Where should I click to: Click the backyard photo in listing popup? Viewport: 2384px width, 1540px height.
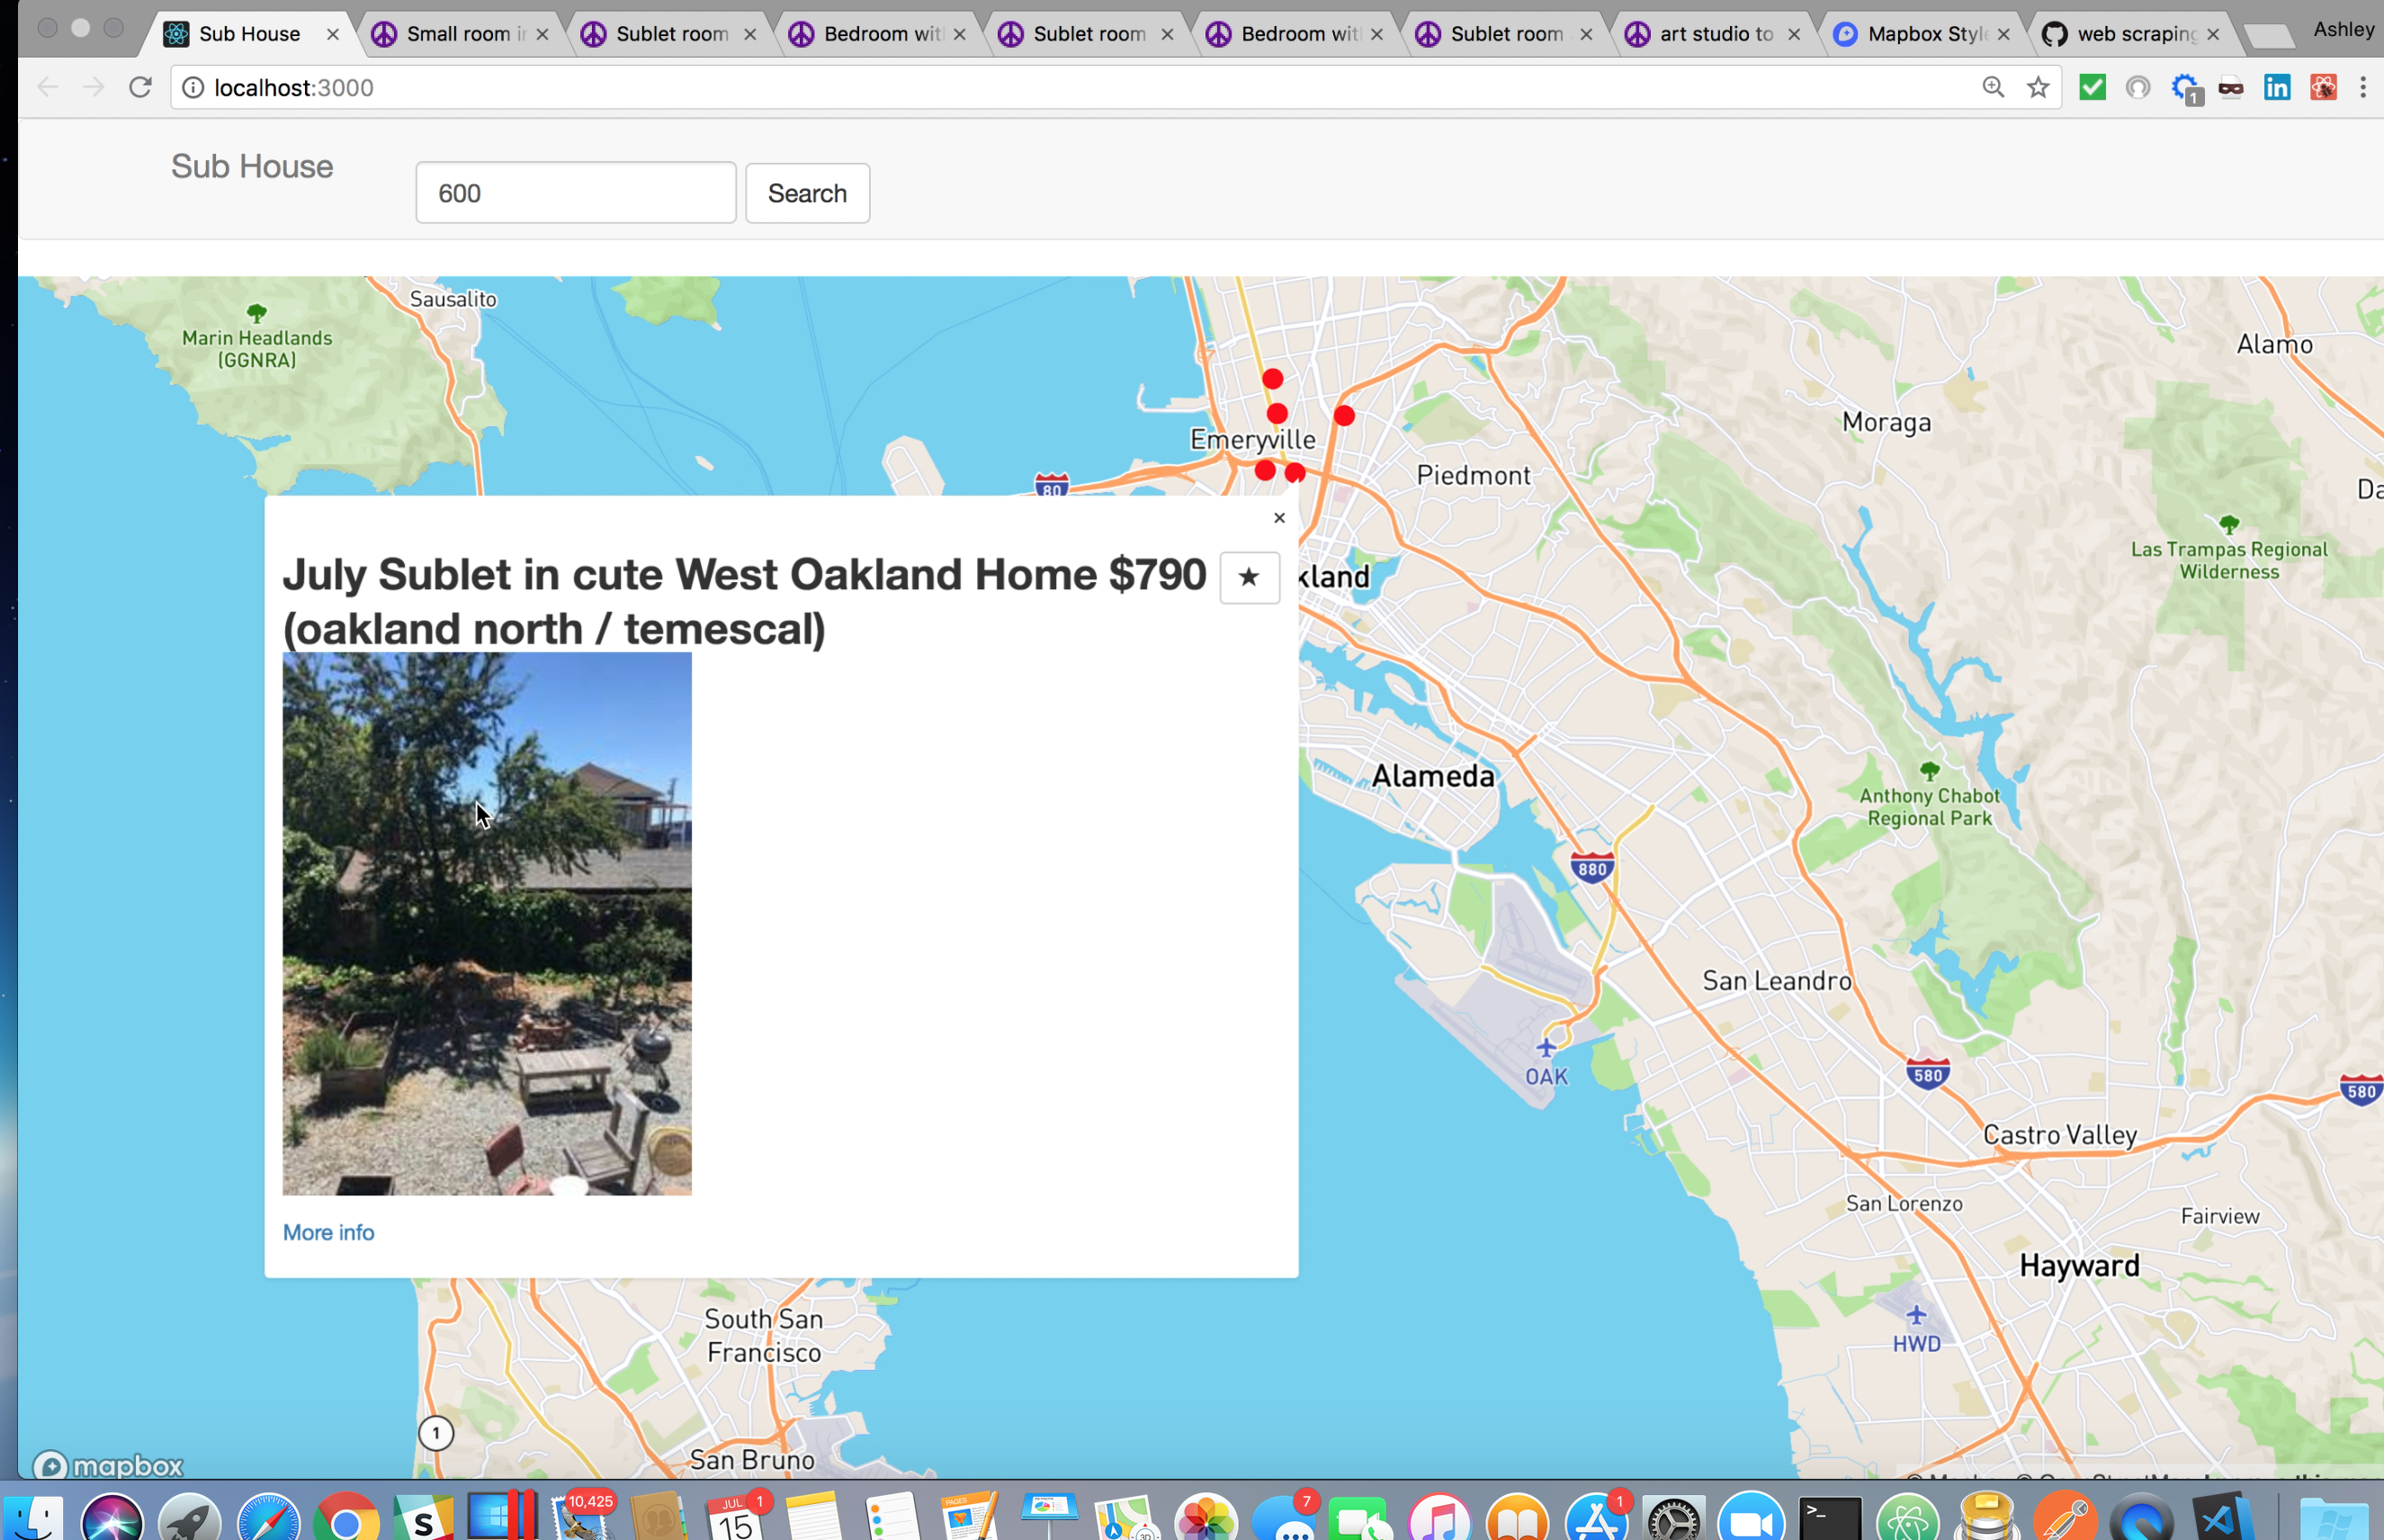(x=487, y=923)
